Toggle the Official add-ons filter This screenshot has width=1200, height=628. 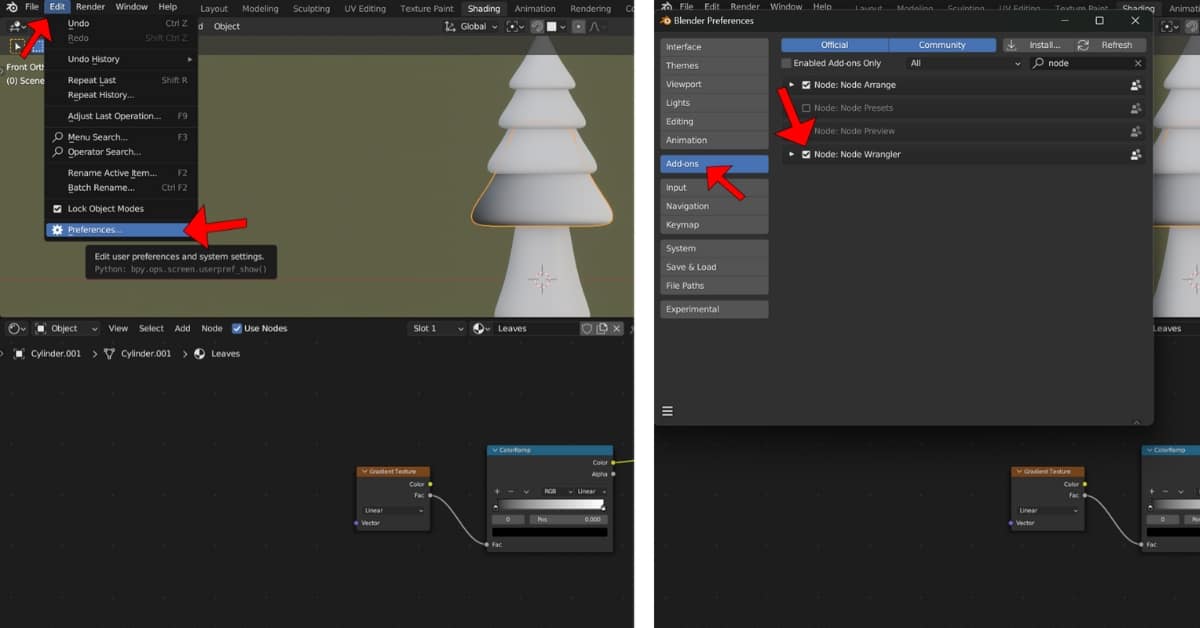[834, 45]
